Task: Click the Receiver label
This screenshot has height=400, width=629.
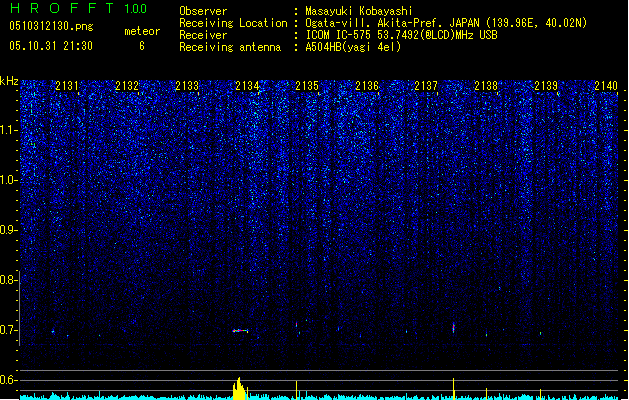Action: tap(203, 35)
